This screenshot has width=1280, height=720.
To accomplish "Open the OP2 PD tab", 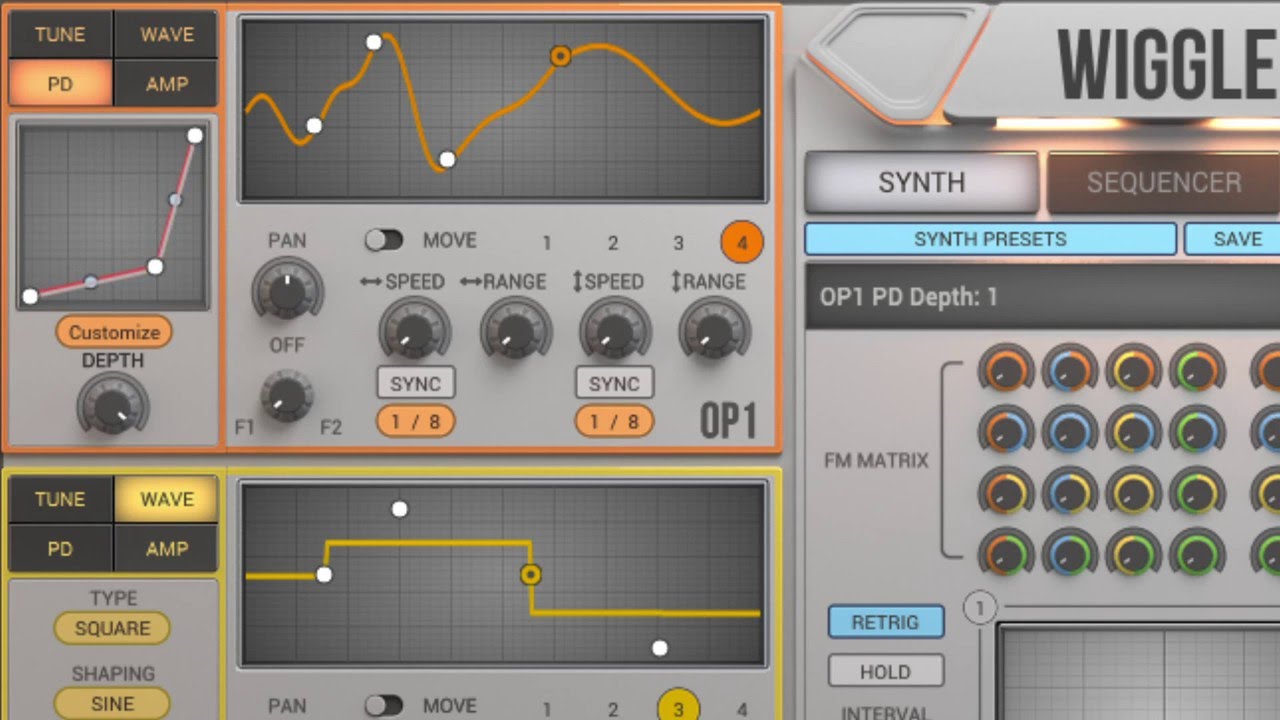I will coord(60,548).
